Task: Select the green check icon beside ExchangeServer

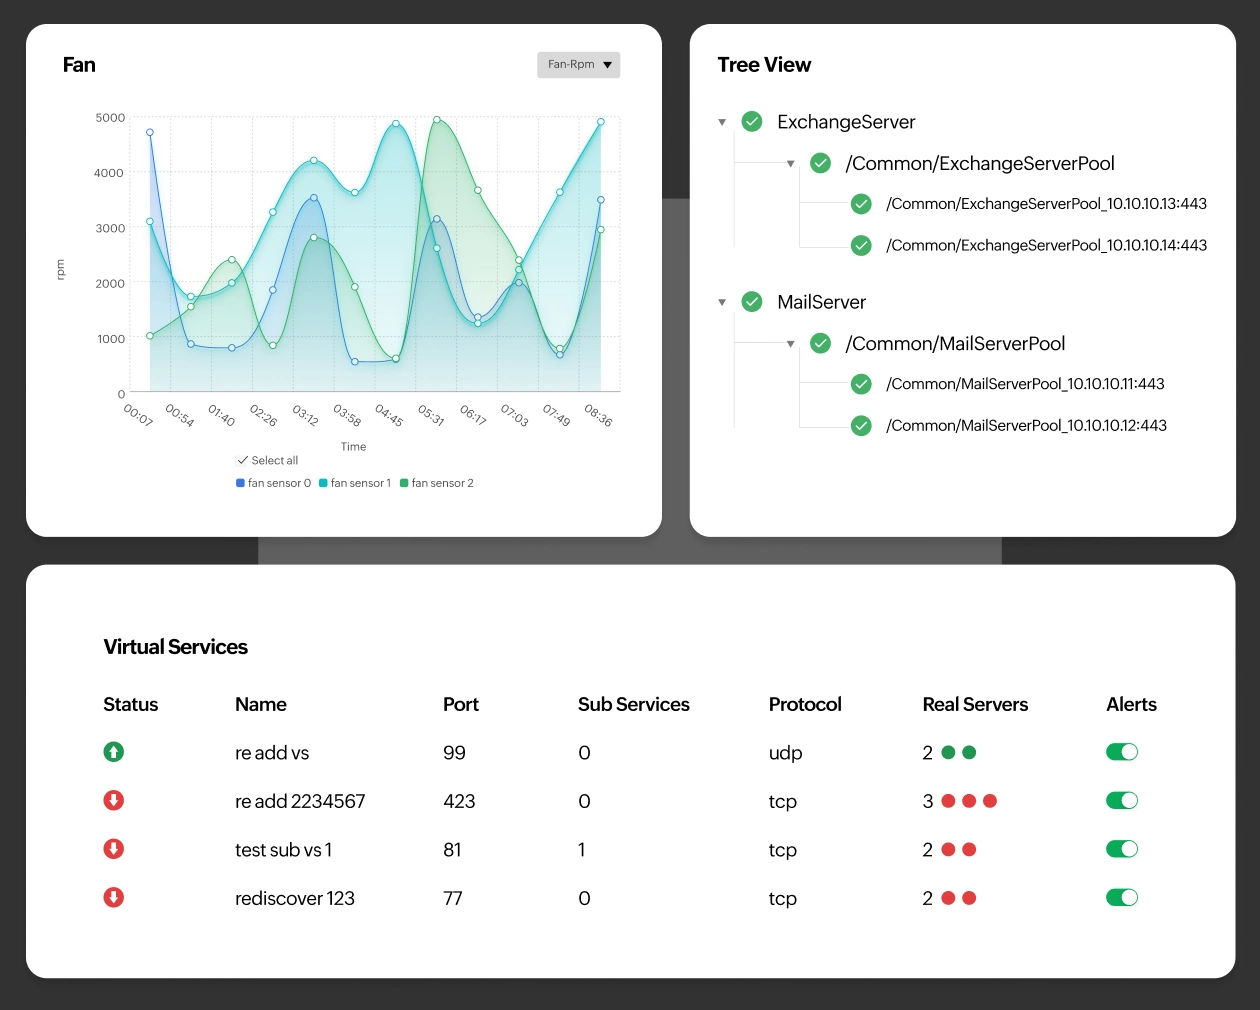Action: [751, 121]
